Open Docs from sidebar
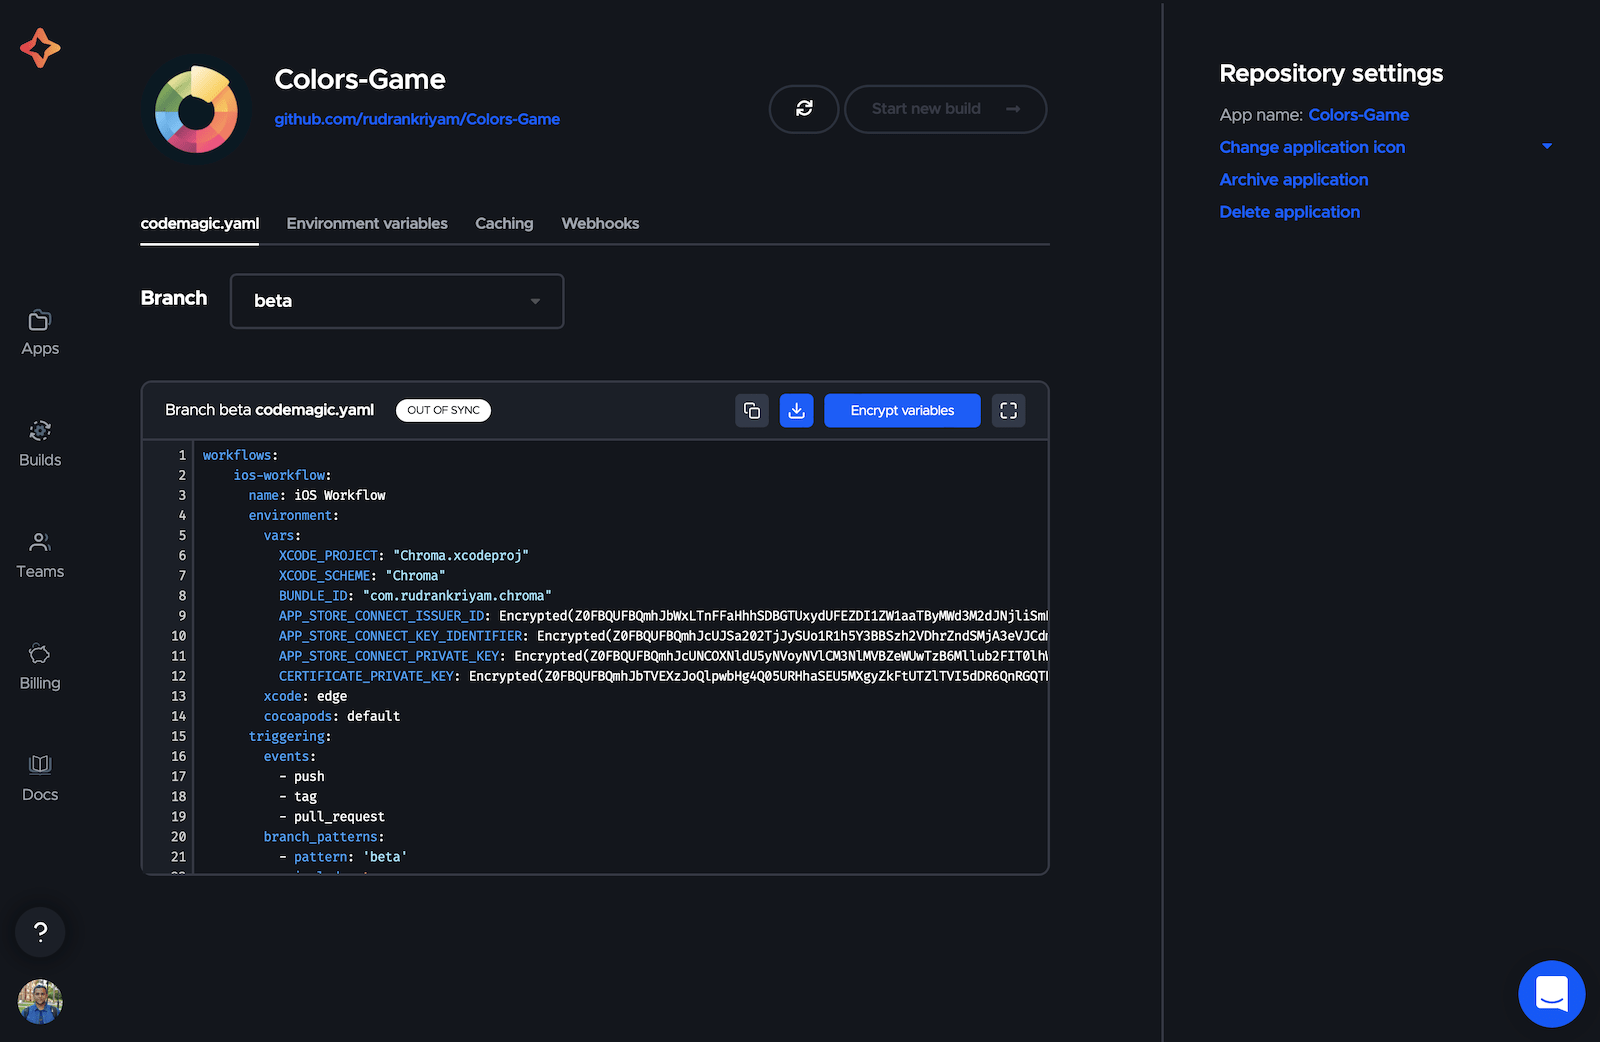The width and height of the screenshot is (1600, 1042). pyautogui.click(x=40, y=779)
